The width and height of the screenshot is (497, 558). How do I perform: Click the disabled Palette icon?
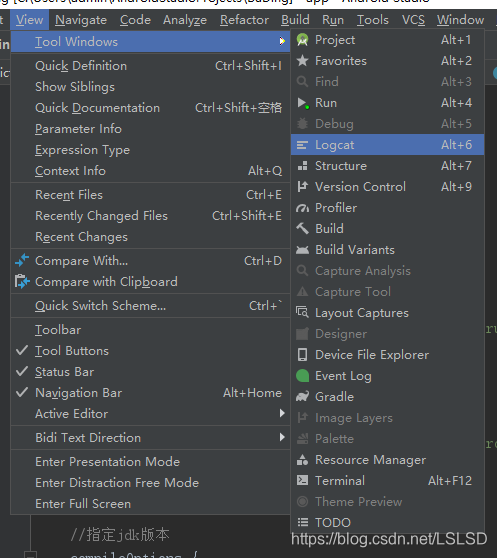click(x=302, y=439)
